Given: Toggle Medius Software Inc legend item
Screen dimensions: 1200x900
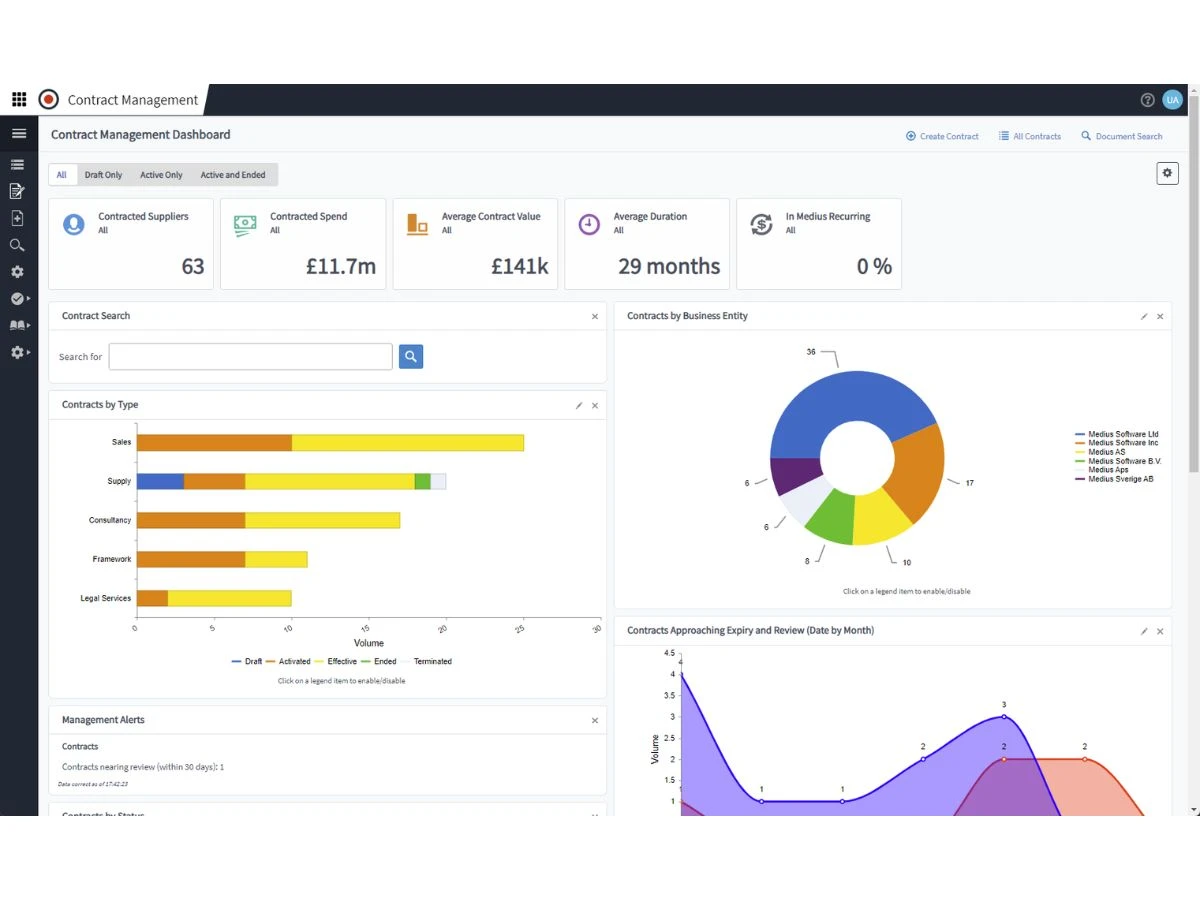Looking at the screenshot, I should [1117, 443].
